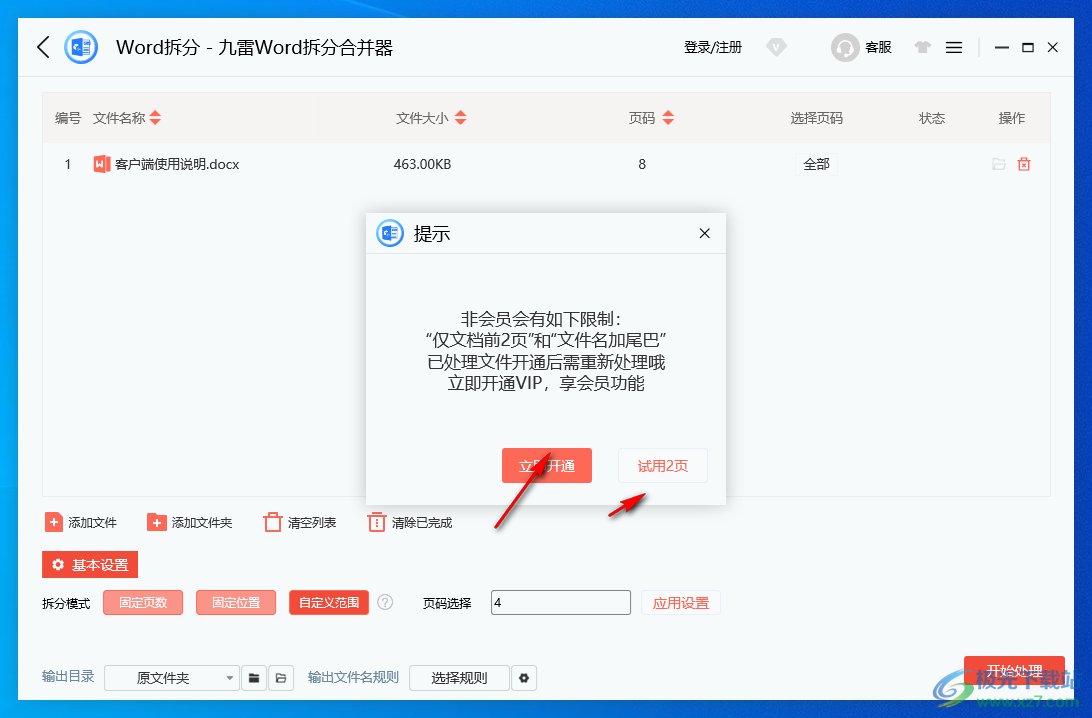1092x718 pixels.
Task: Delete 客户端使用说明.docx with the trash icon
Action: click(1024, 163)
